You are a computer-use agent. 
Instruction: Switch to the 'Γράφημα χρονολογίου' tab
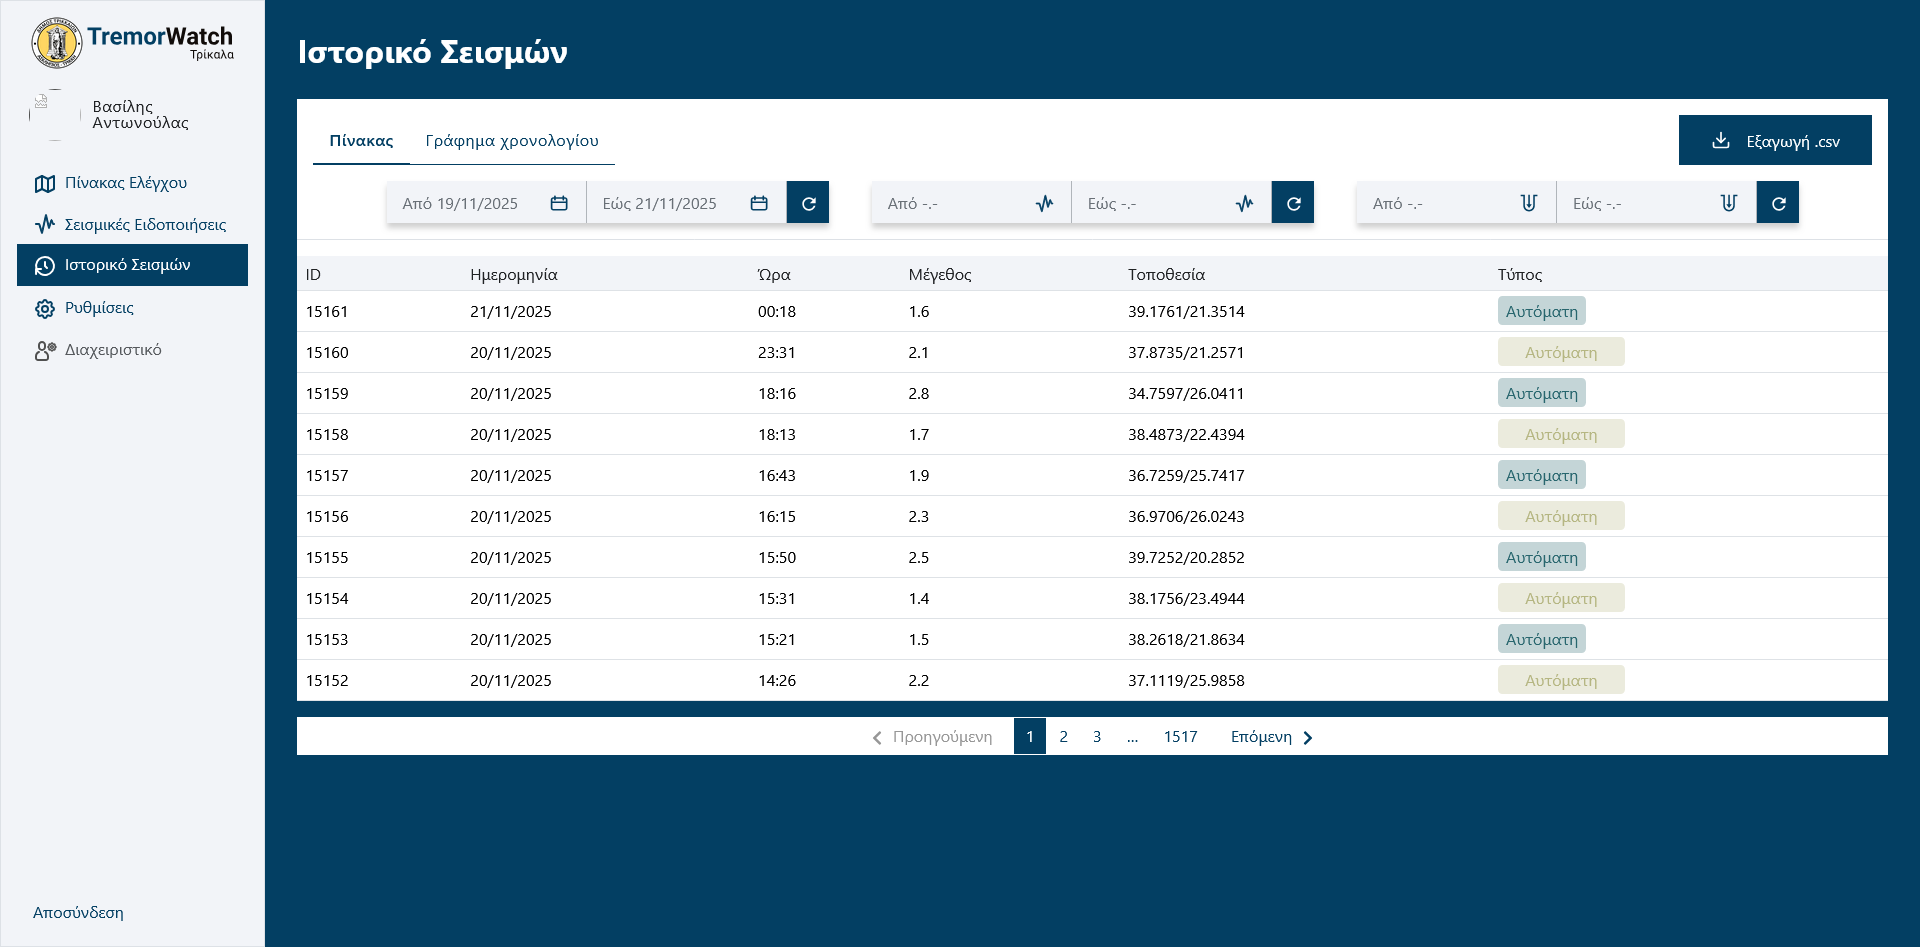click(x=512, y=141)
